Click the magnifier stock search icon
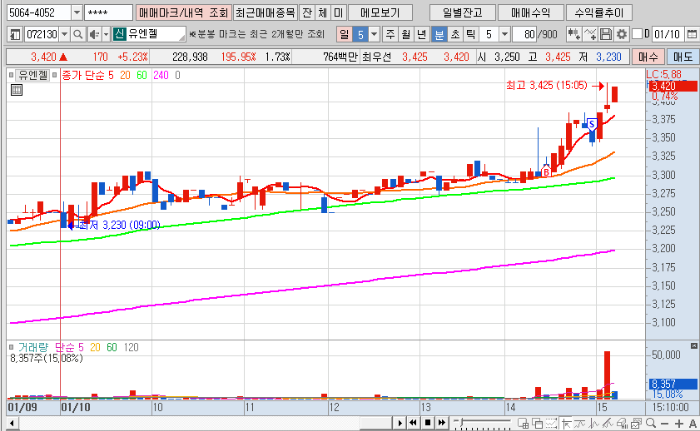Screen dimensions: 700x431 click(x=78, y=34)
